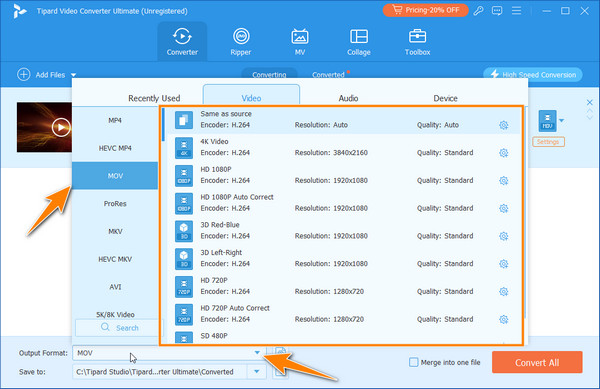Open settings gear for HD 1080P Auto Correct
The width and height of the screenshot is (600, 389).
(x=504, y=208)
